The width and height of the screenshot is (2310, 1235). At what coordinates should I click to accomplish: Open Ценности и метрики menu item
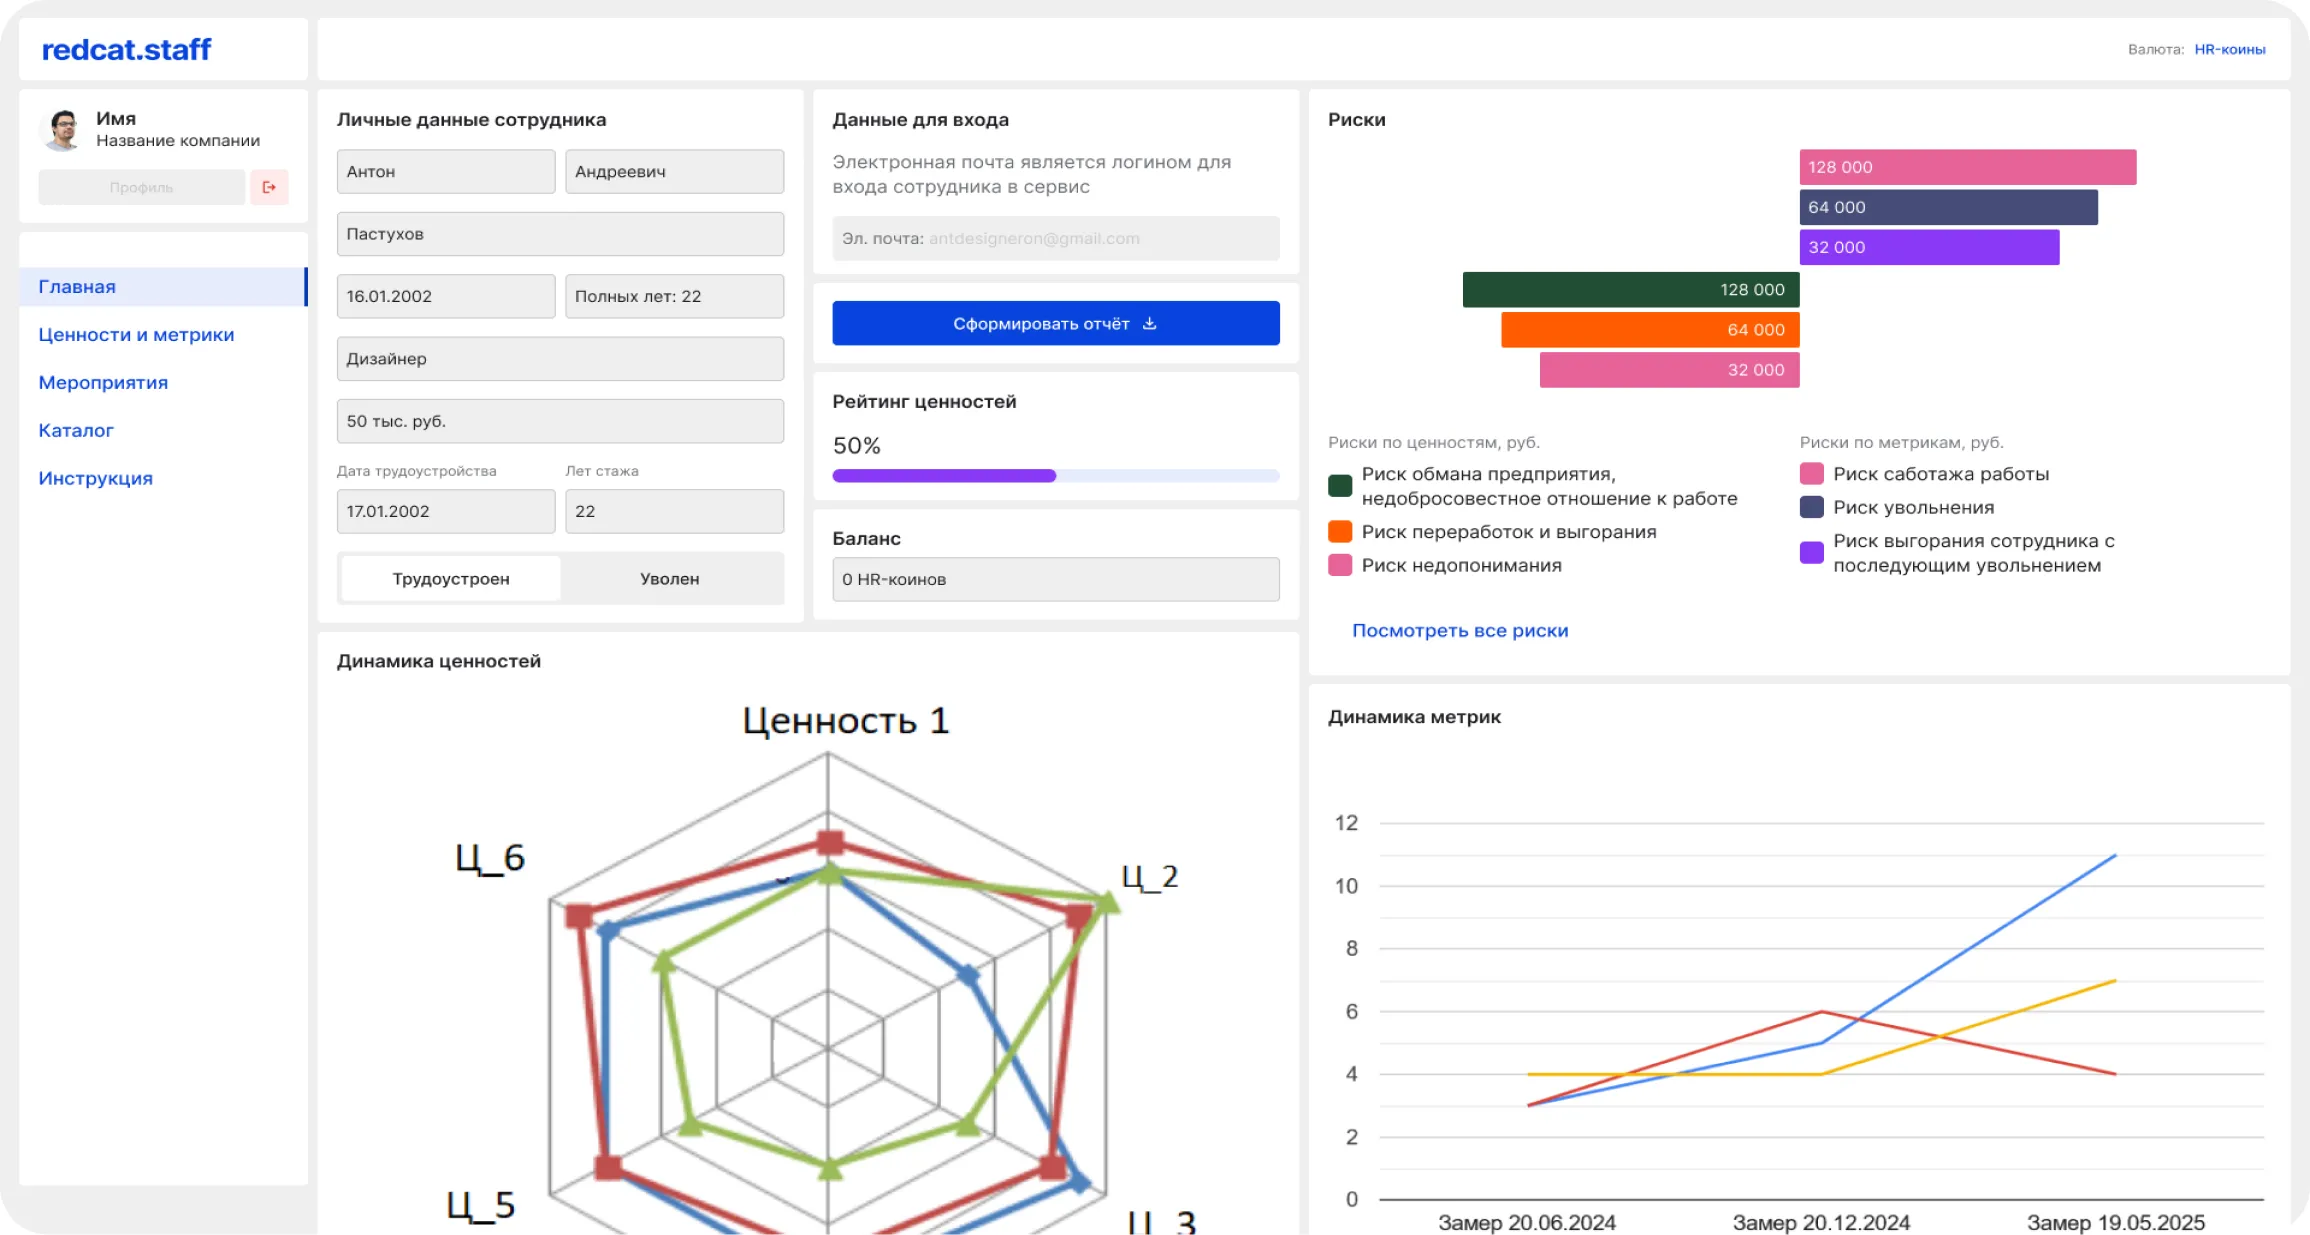(x=136, y=335)
